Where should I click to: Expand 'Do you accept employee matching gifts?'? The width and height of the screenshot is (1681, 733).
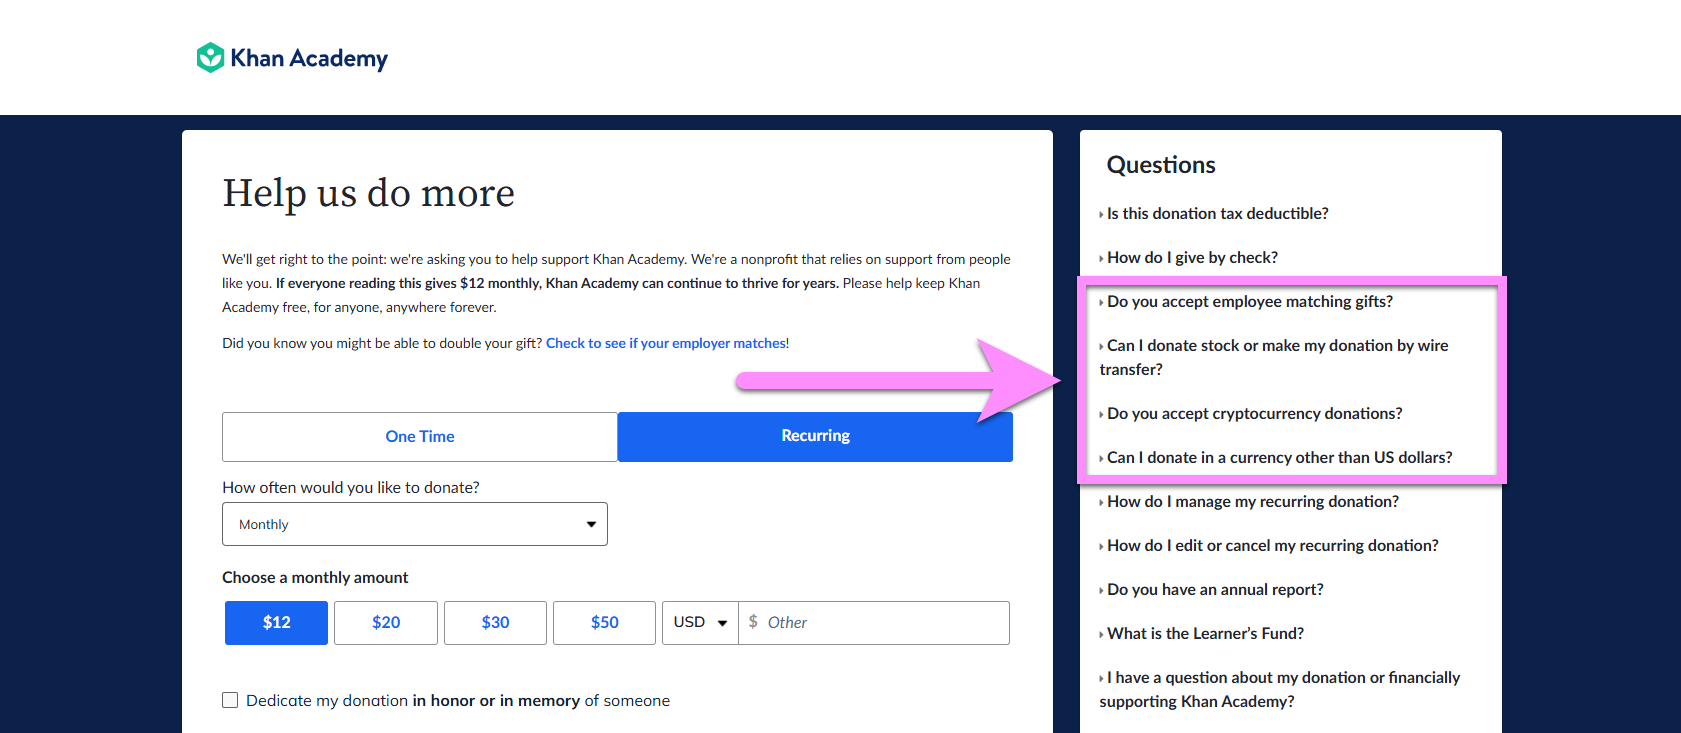(x=1246, y=302)
